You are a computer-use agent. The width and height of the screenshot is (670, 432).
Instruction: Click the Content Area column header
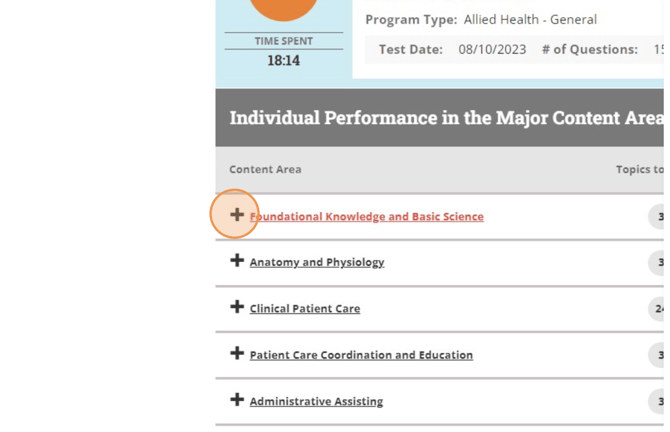265,170
